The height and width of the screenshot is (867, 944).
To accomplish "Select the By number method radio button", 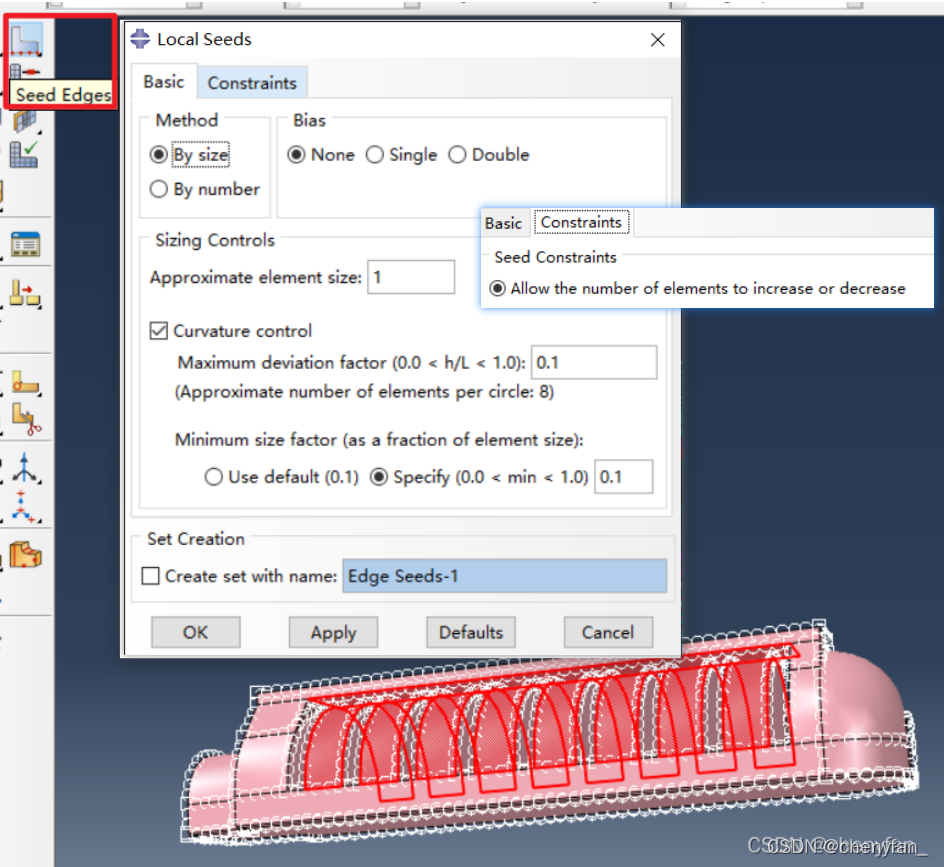I will 158,189.
